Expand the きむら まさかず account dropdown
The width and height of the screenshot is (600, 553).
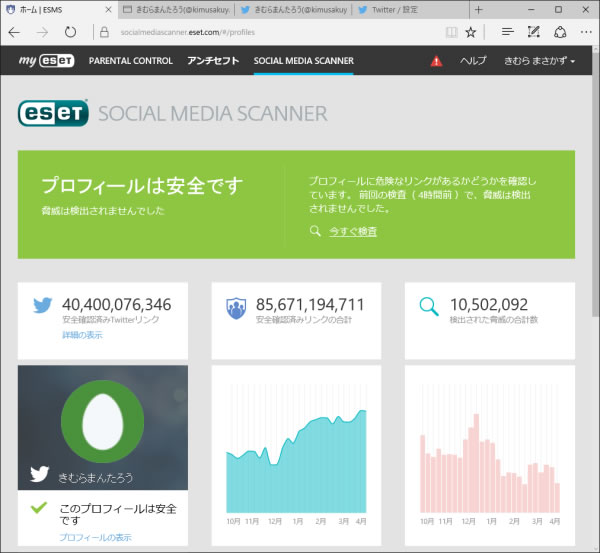[x=539, y=60]
